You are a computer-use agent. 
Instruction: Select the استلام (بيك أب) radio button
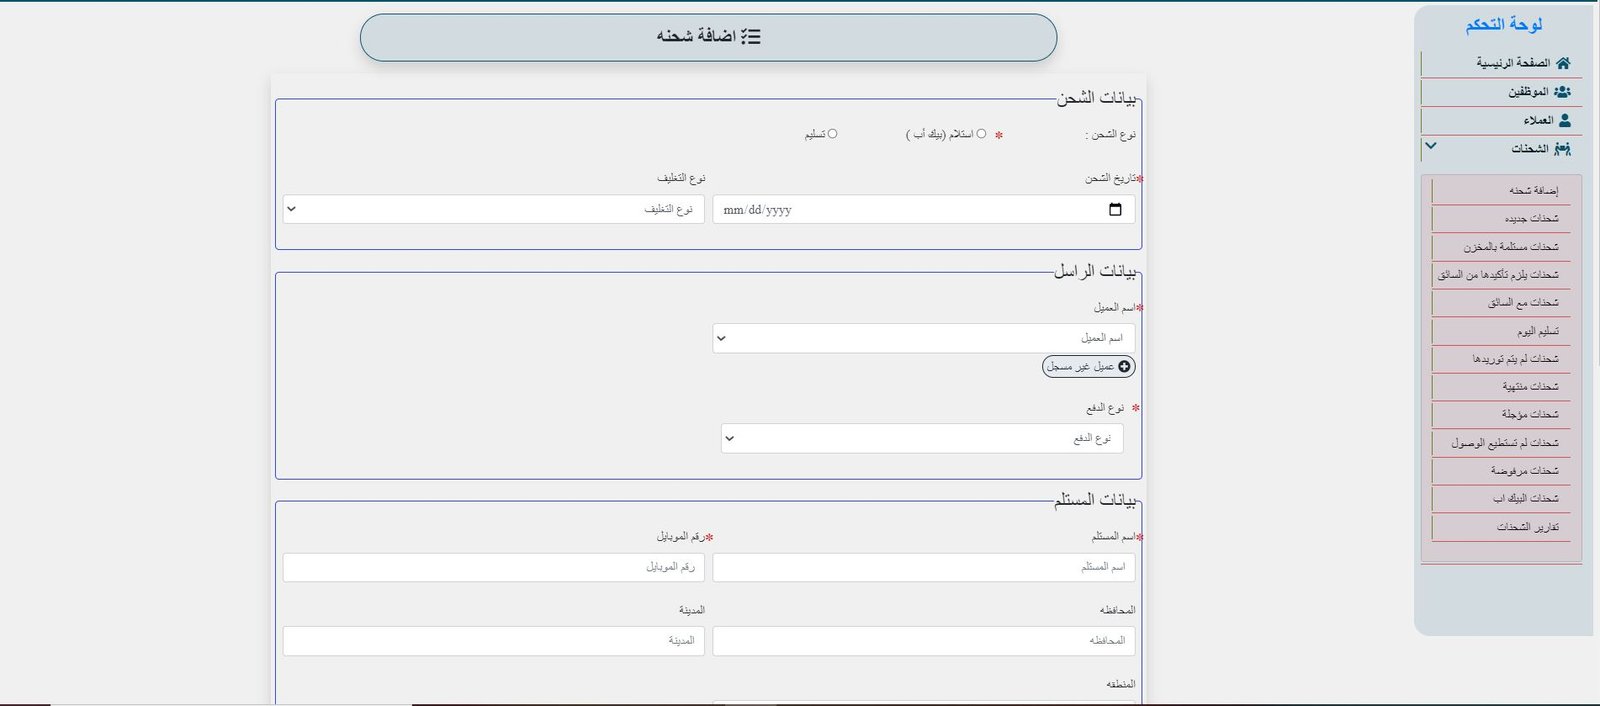point(981,134)
